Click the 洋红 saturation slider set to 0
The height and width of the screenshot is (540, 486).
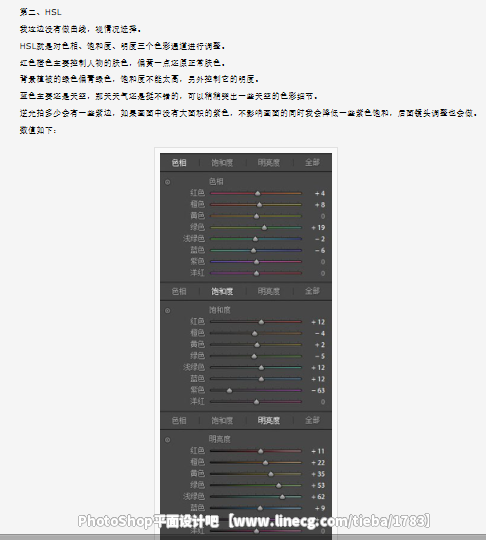pos(256,402)
